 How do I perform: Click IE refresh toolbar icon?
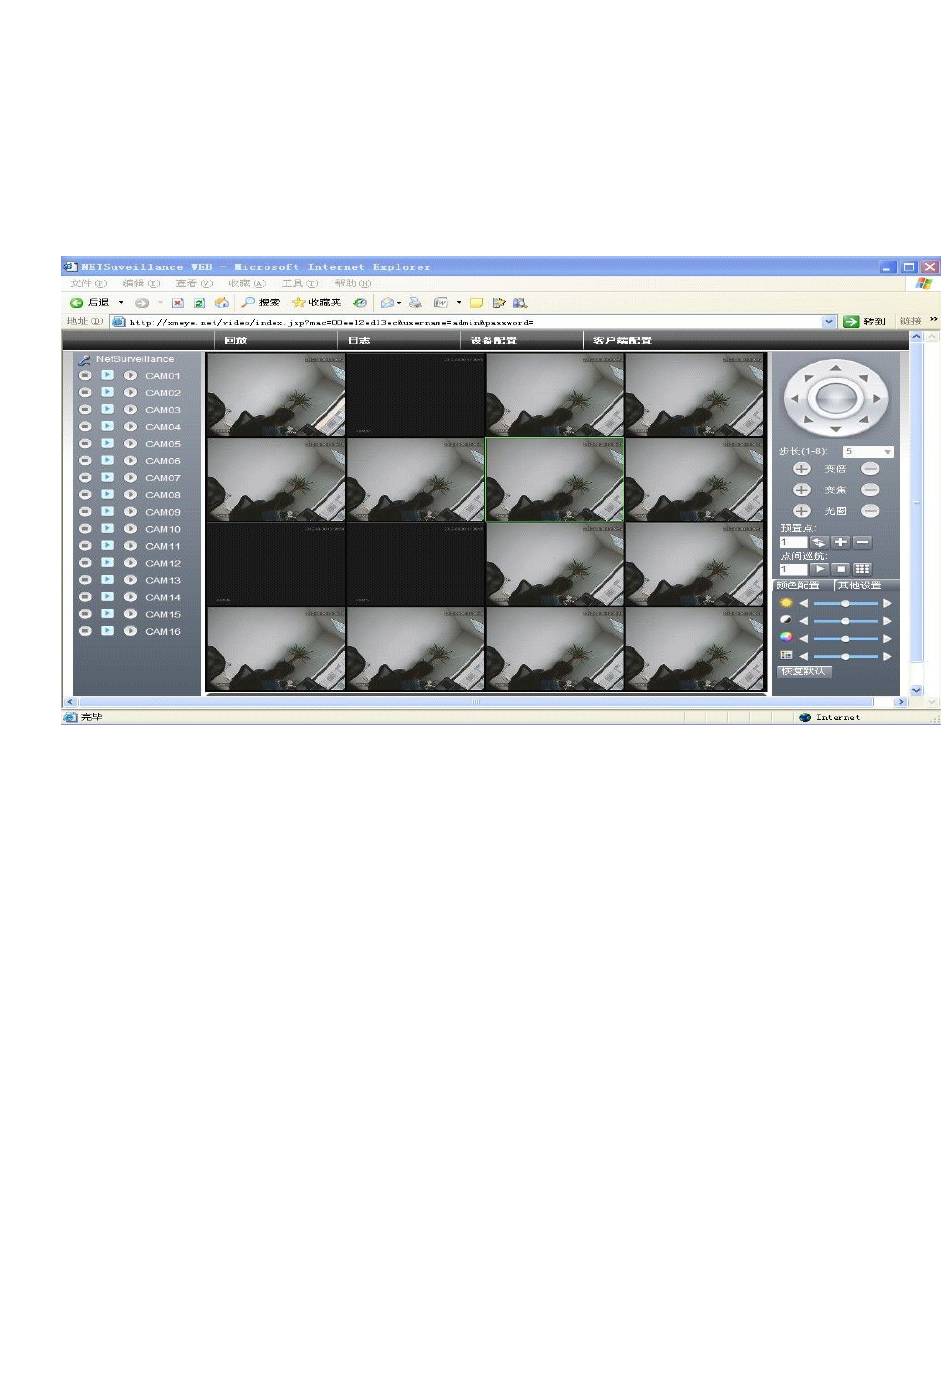(199, 302)
